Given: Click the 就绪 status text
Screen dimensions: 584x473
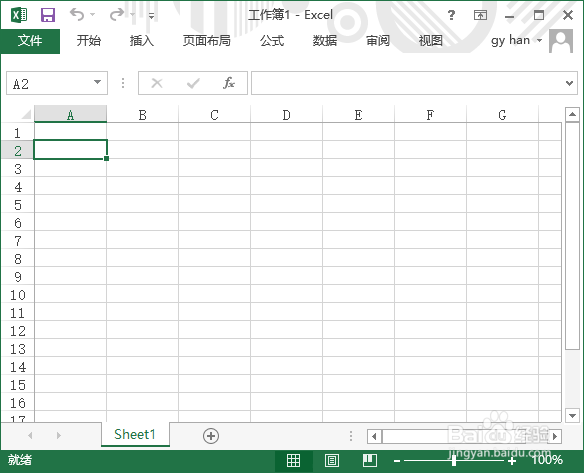Looking at the screenshot, I should coord(20,460).
